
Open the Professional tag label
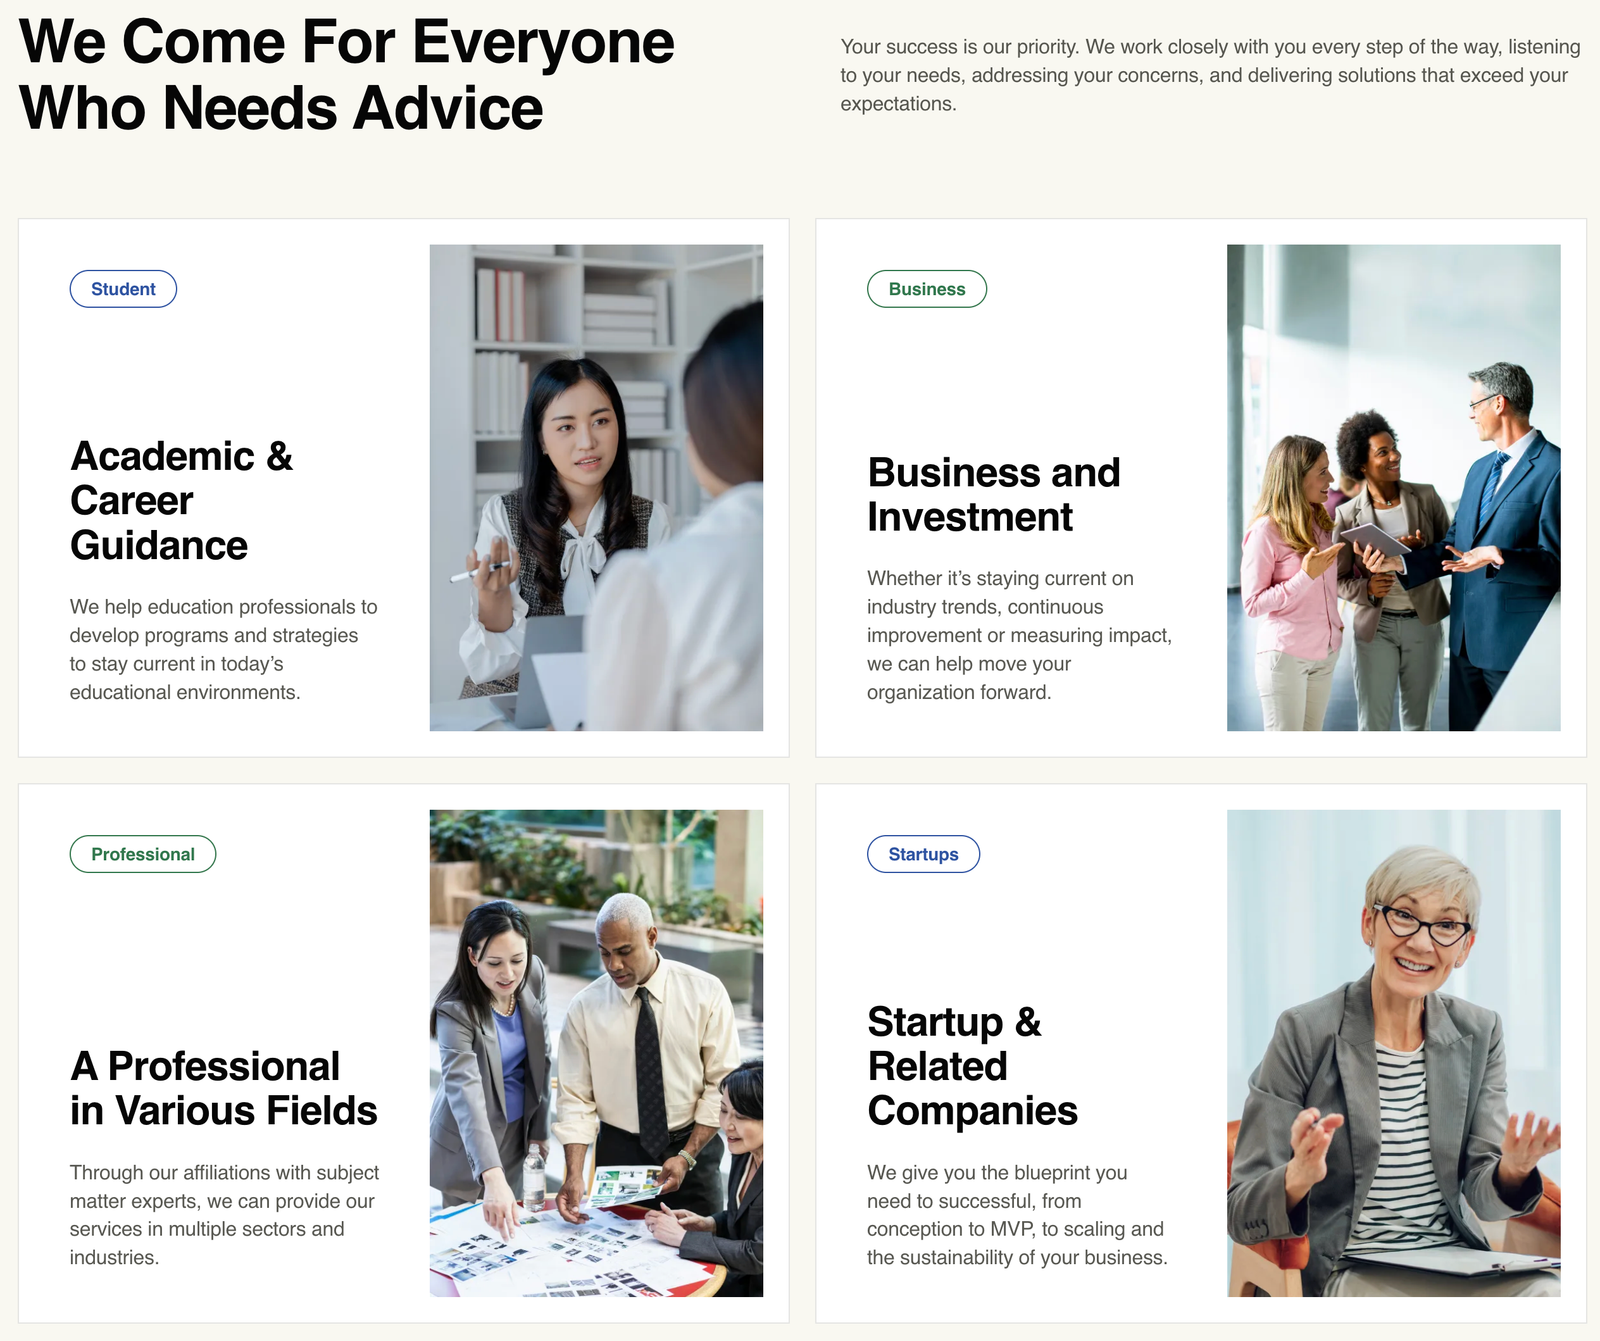pos(143,854)
